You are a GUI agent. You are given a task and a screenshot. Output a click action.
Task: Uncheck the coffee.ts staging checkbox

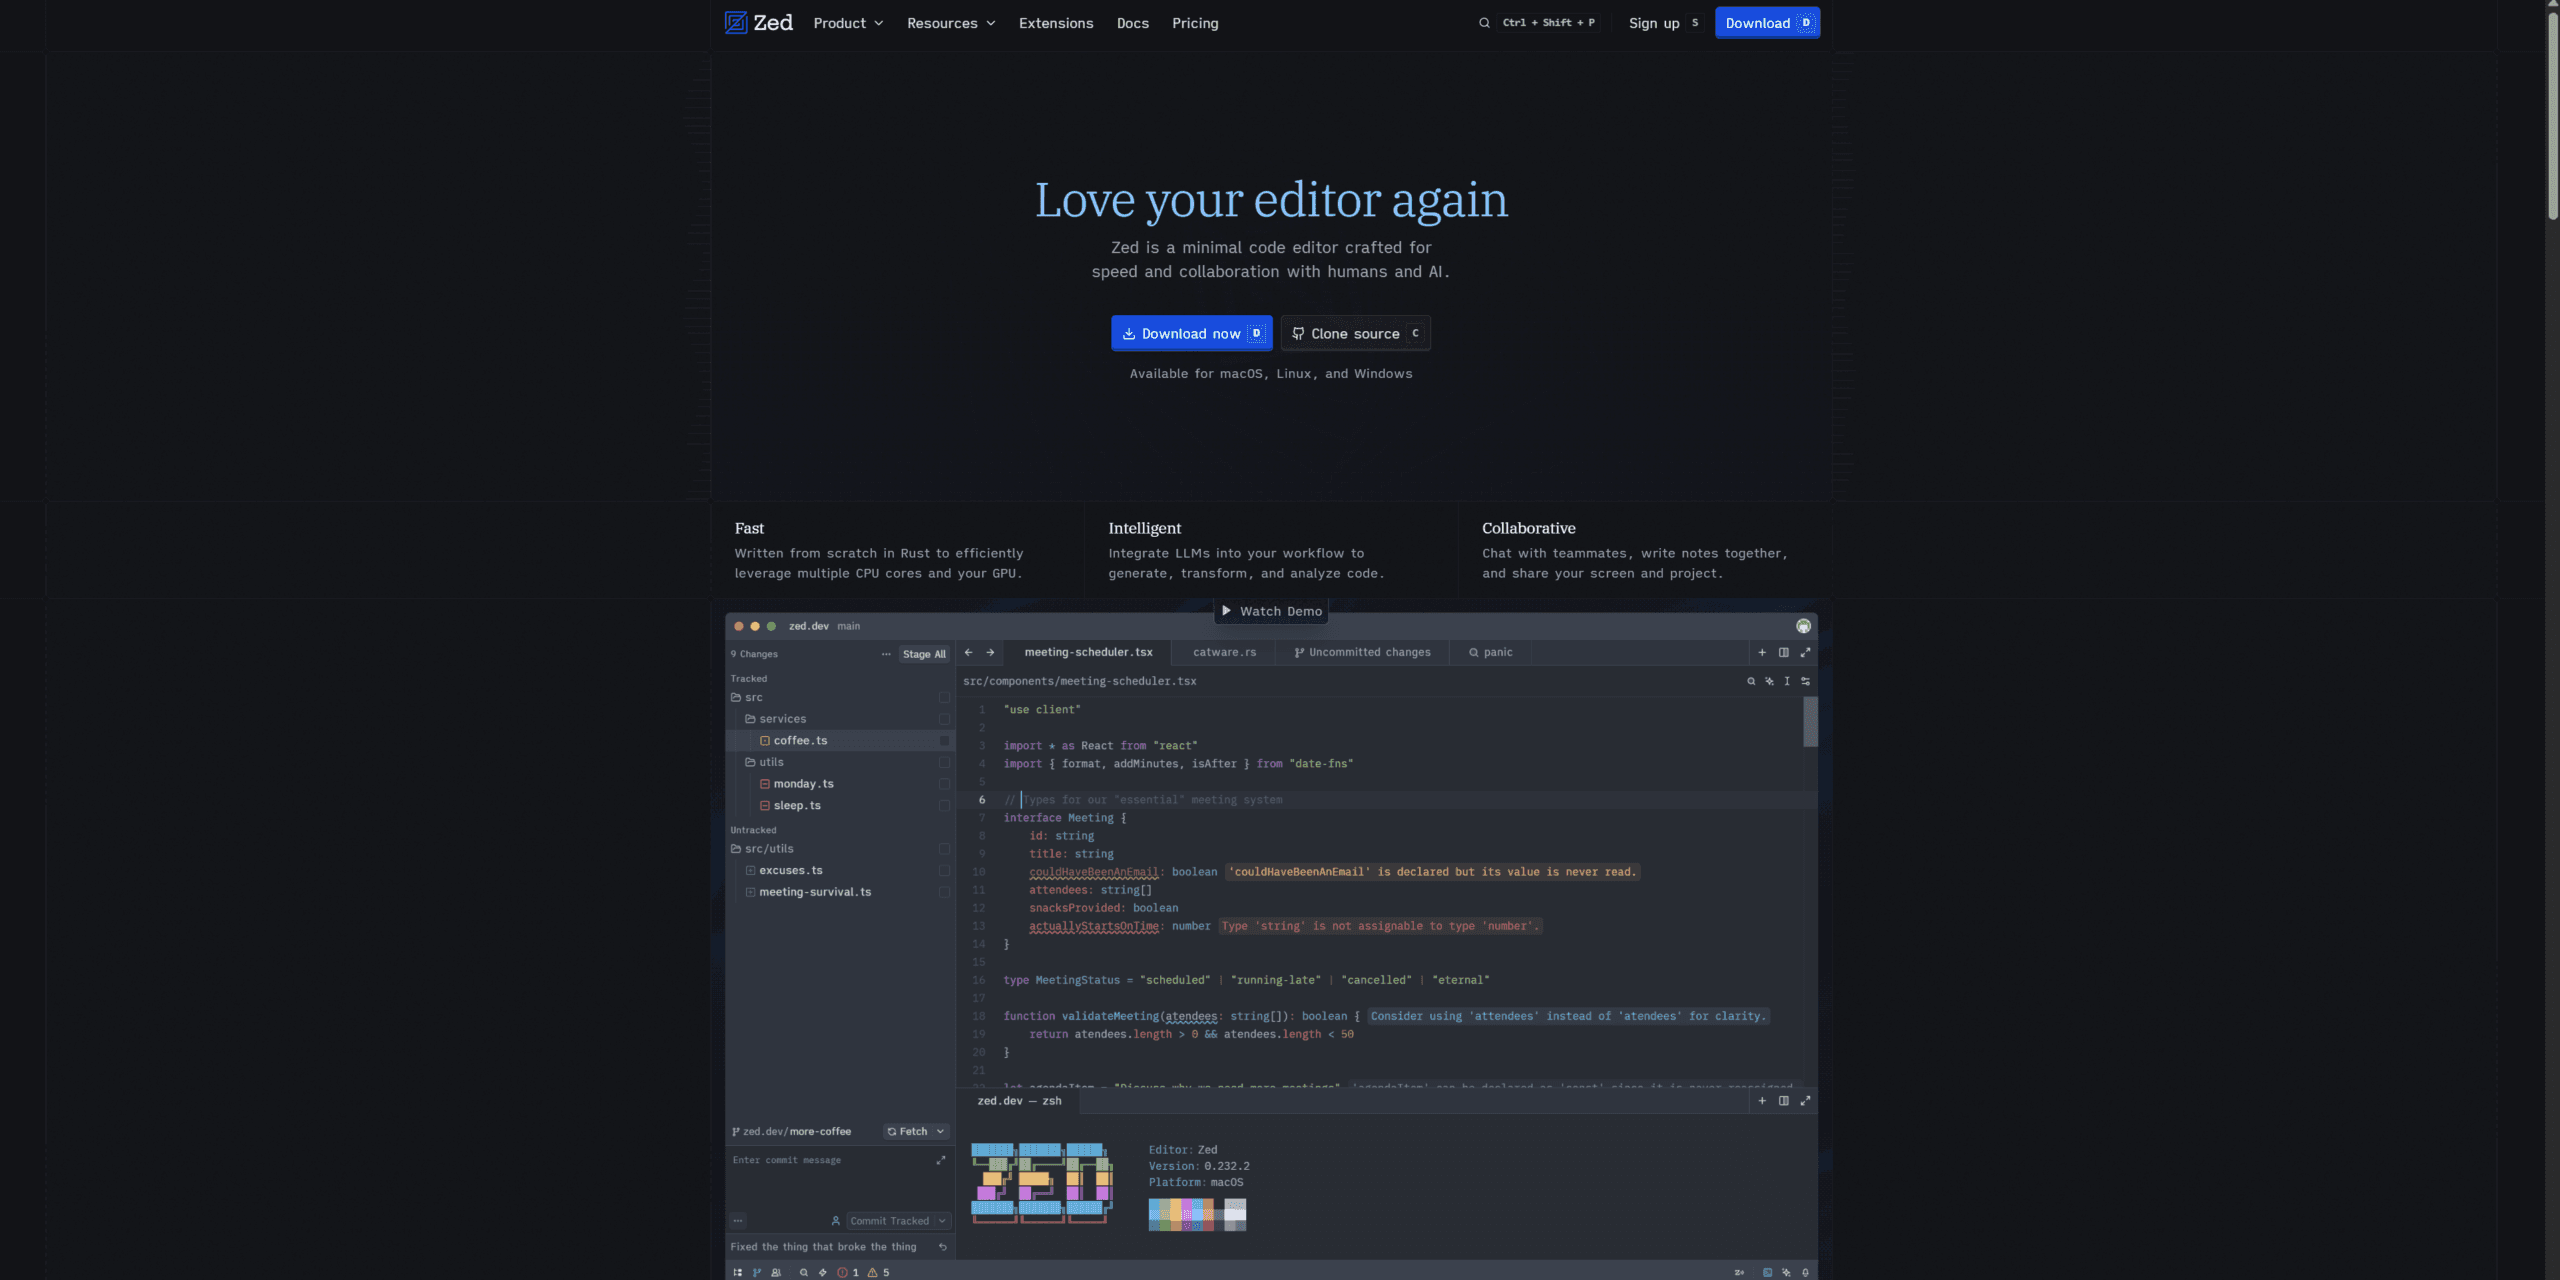(x=944, y=740)
